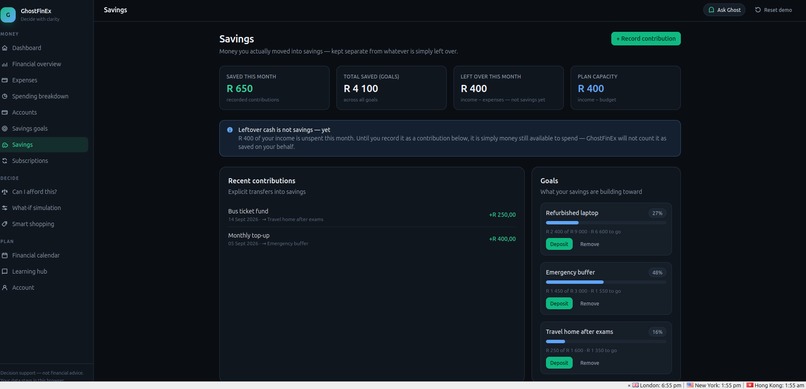
Task: Select the Total saved R 4 100 card
Action: (391, 88)
